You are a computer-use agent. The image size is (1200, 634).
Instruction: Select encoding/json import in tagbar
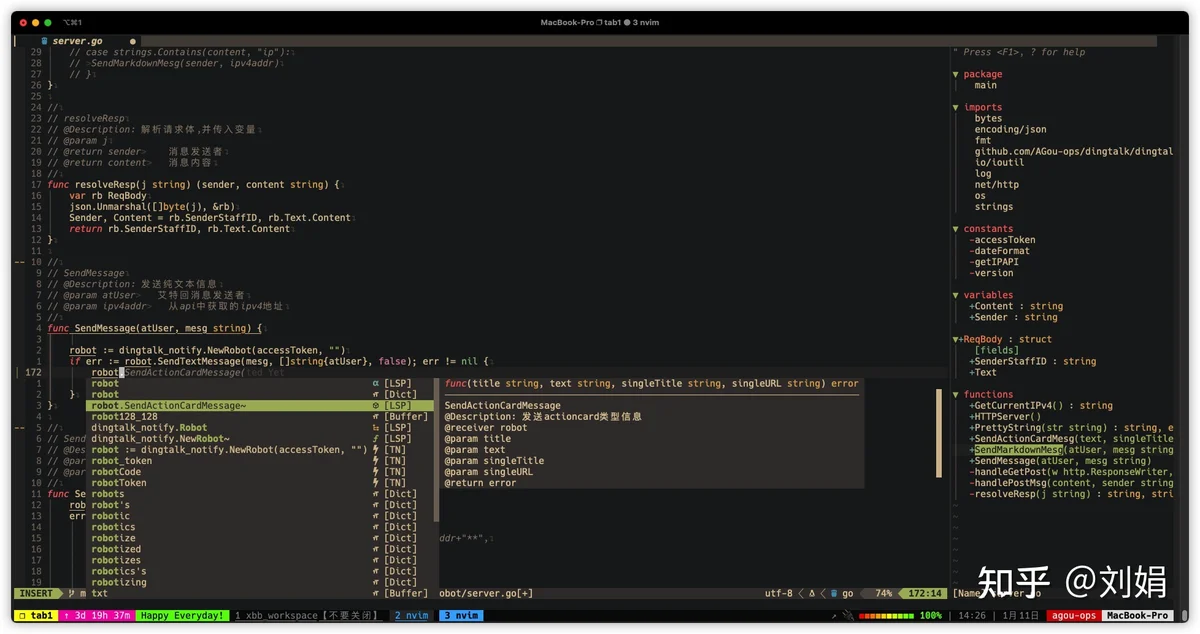tap(1011, 129)
